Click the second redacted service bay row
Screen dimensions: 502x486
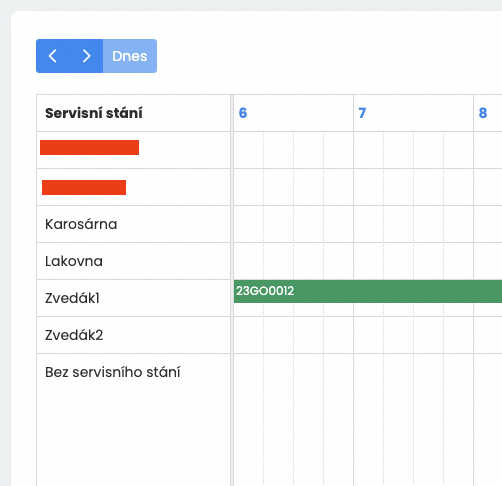133,187
